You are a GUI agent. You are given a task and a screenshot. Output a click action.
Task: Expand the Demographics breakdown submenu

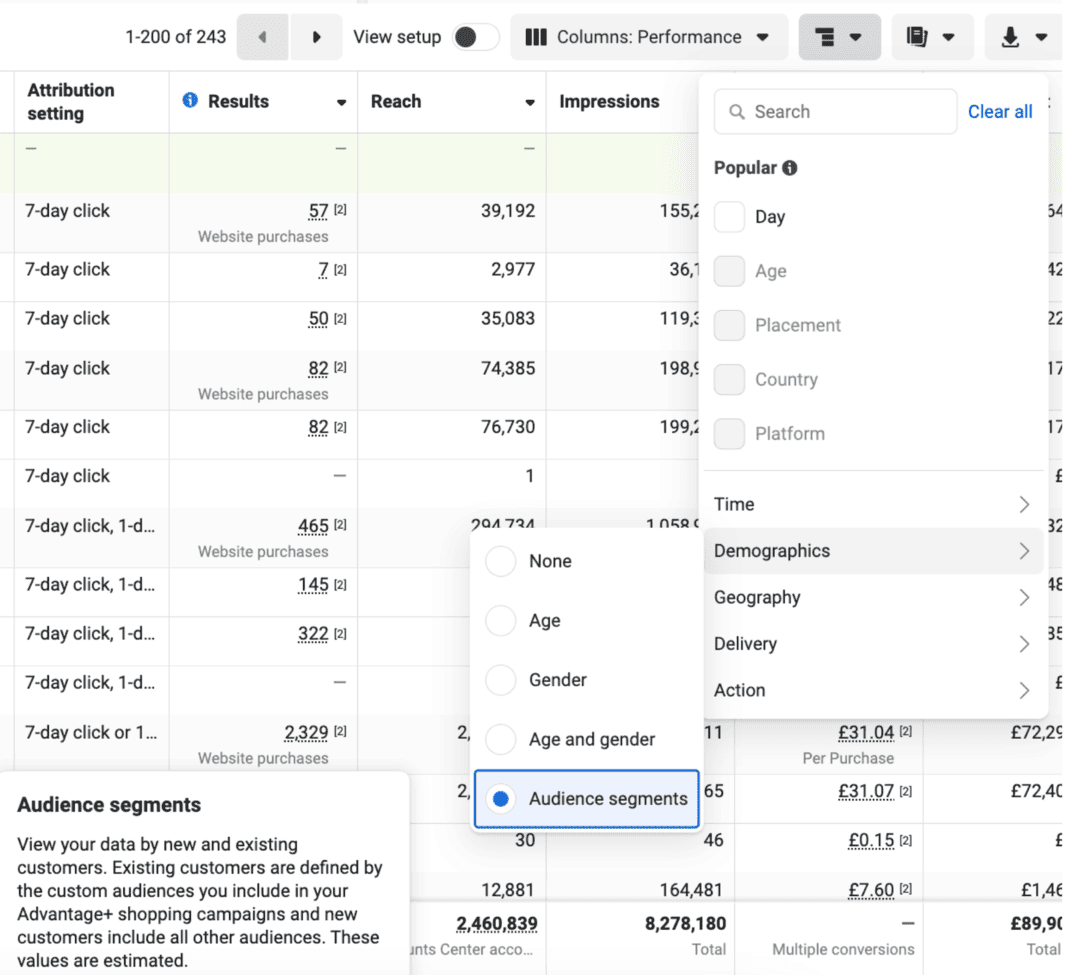click(x=873, y=551)
